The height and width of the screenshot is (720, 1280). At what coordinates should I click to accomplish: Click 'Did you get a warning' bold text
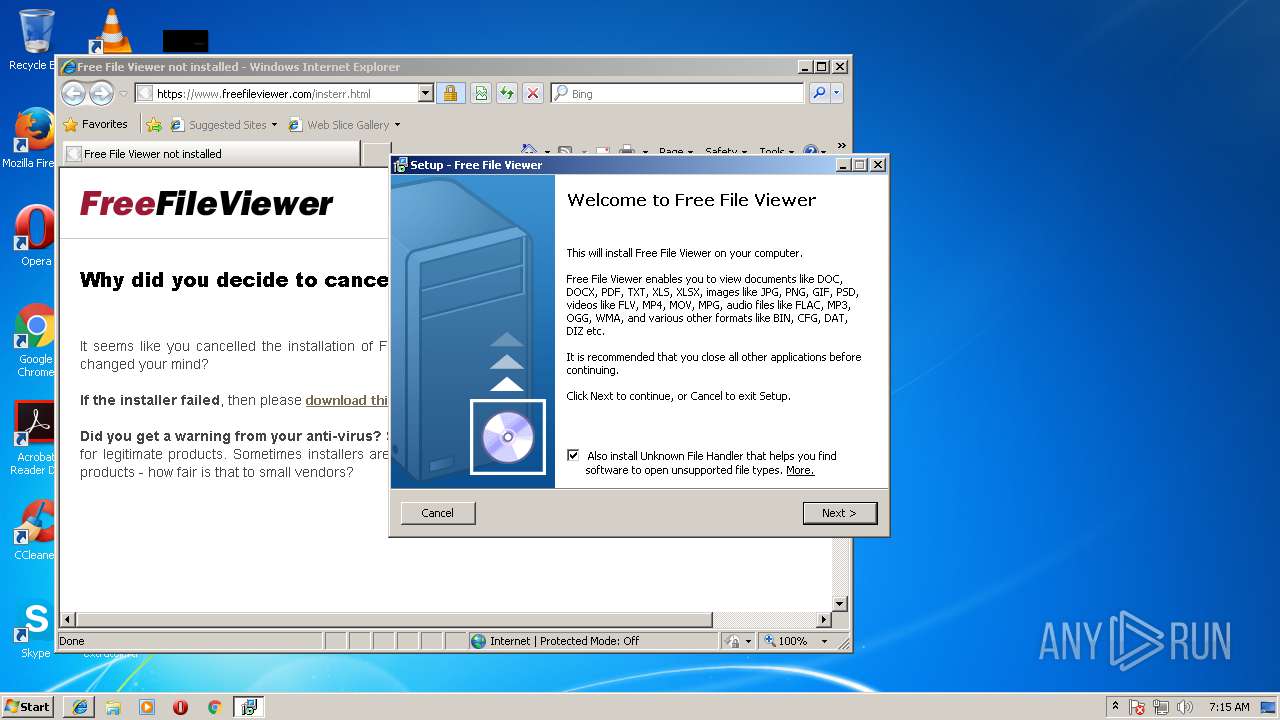pos(231,436)
